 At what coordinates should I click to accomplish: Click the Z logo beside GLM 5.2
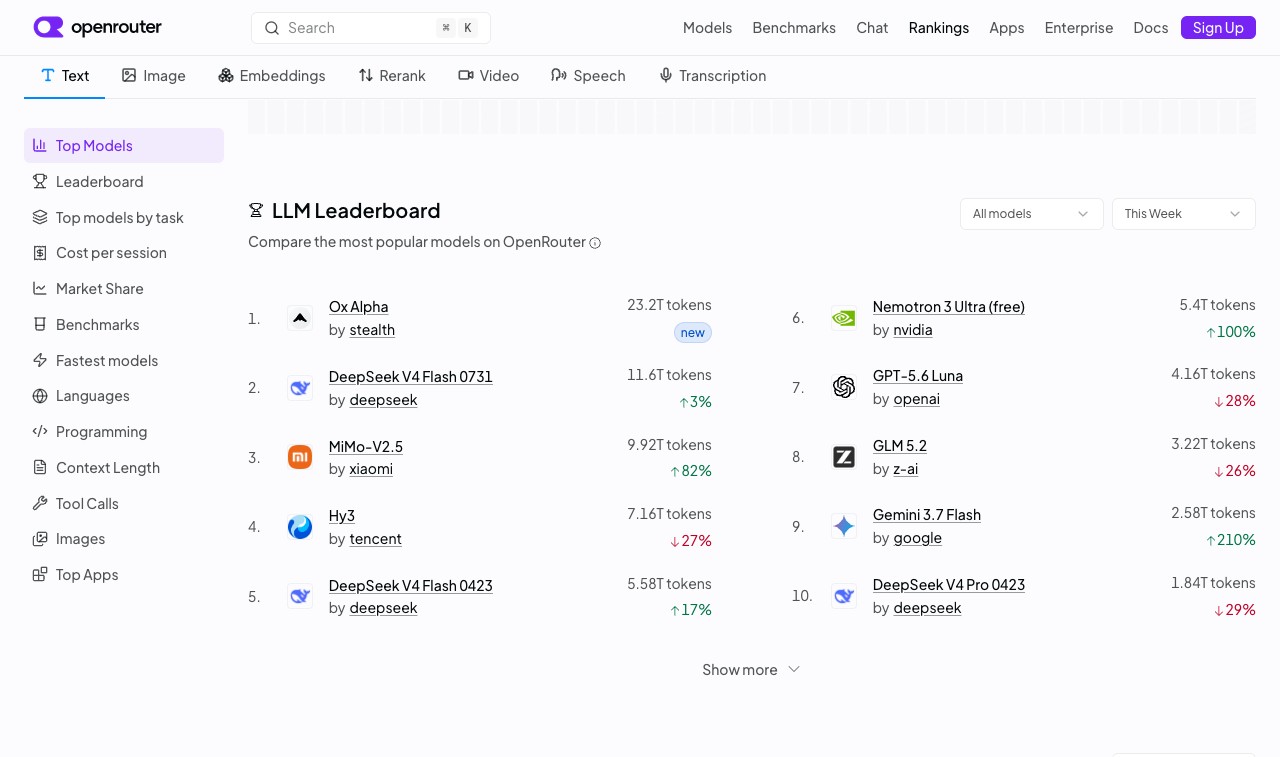point(844,457)
